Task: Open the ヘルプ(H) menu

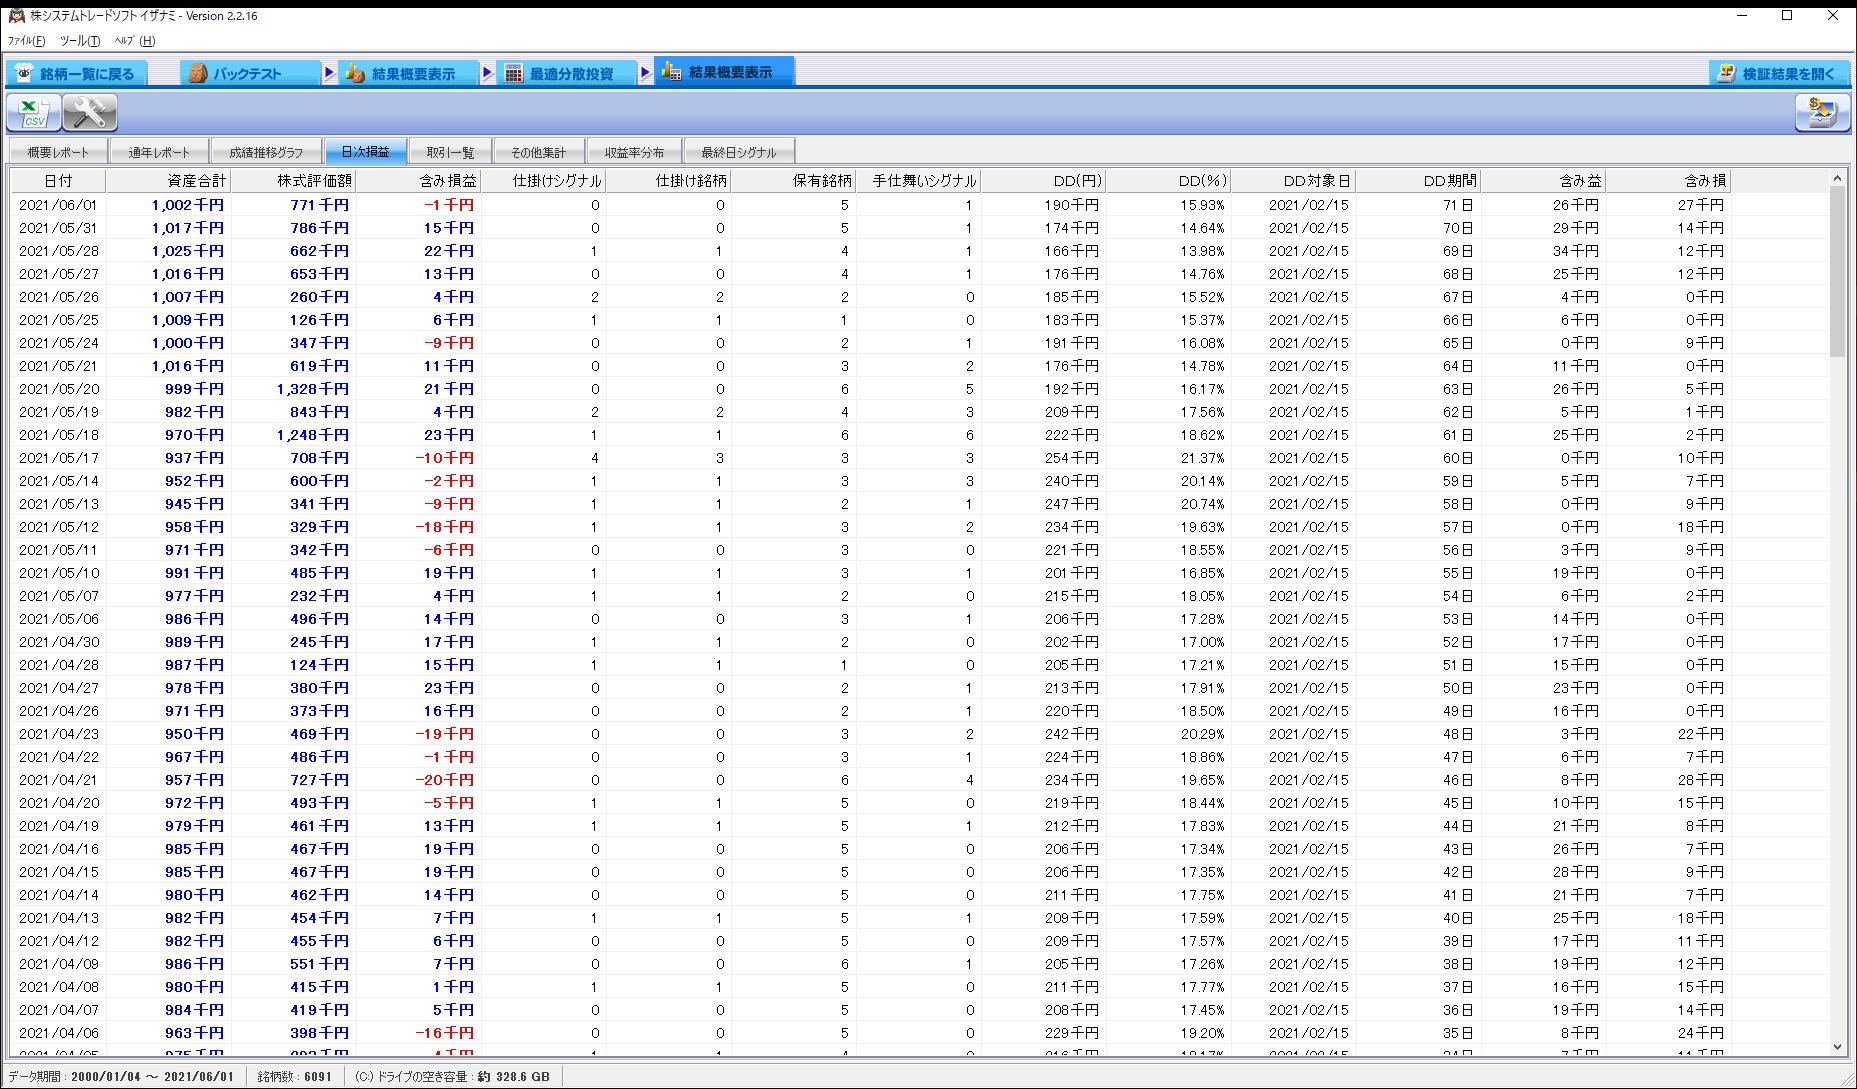Action: pyautogui.click(x=134, y=41)
